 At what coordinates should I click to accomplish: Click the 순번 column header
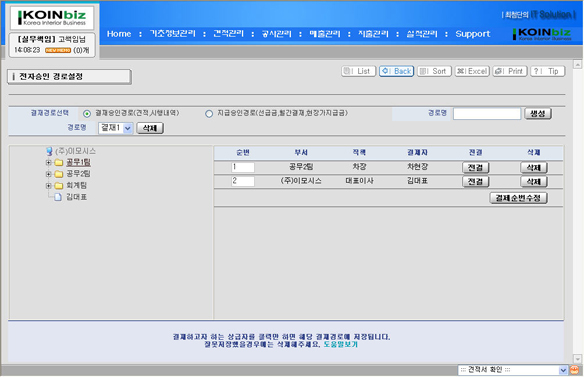point(243,153)
